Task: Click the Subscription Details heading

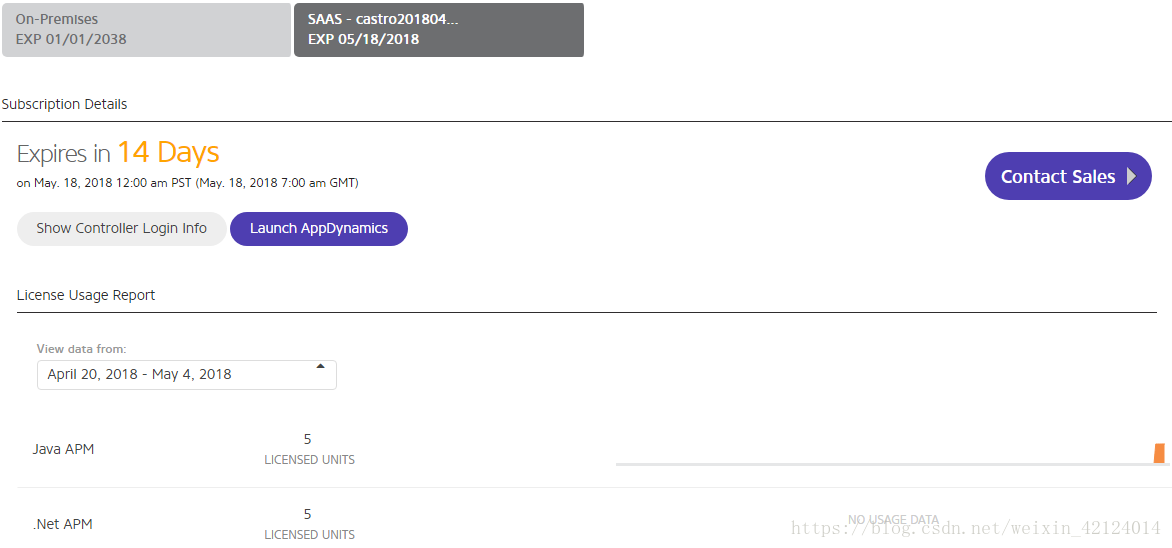Action: point(64,104)
